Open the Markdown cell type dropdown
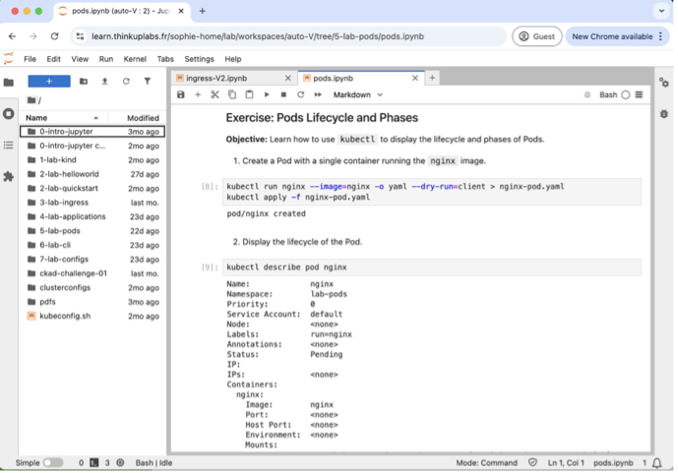This screenshot has height=473, width=678. [x=358, y=95]
